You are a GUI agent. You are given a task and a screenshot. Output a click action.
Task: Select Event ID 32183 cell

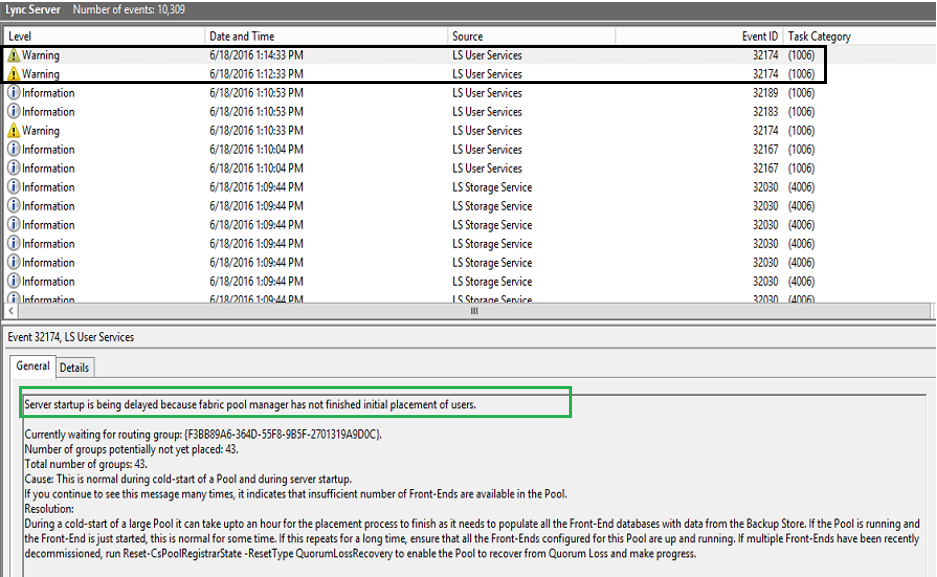click(765, 112)
